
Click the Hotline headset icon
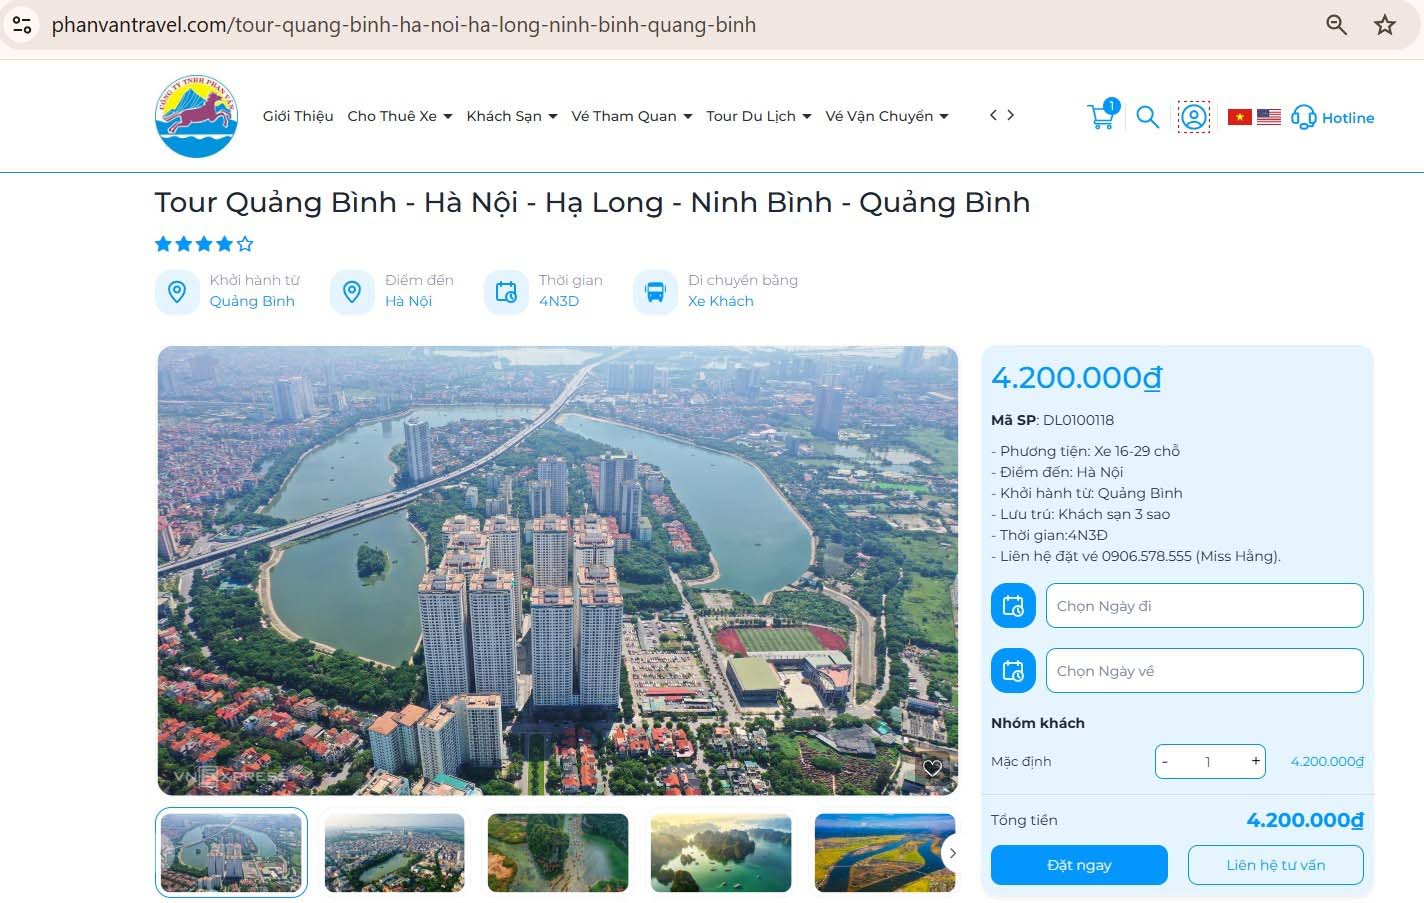tap(1303, 117)
